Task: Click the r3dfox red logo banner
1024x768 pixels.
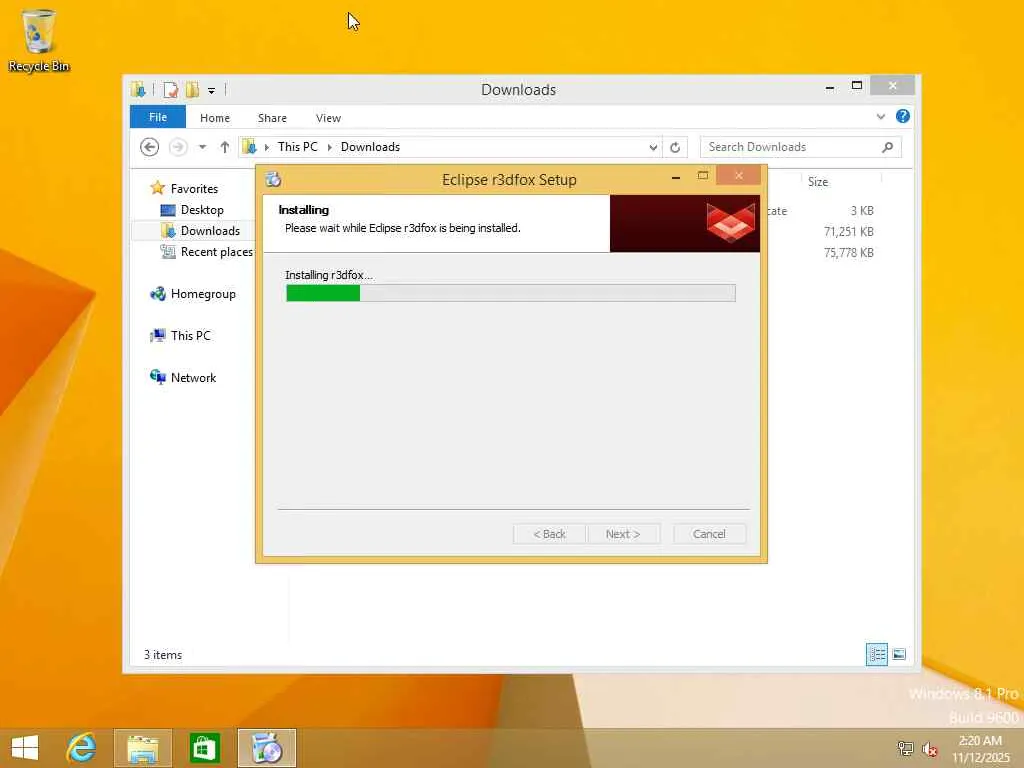Action: pos(684,223)
